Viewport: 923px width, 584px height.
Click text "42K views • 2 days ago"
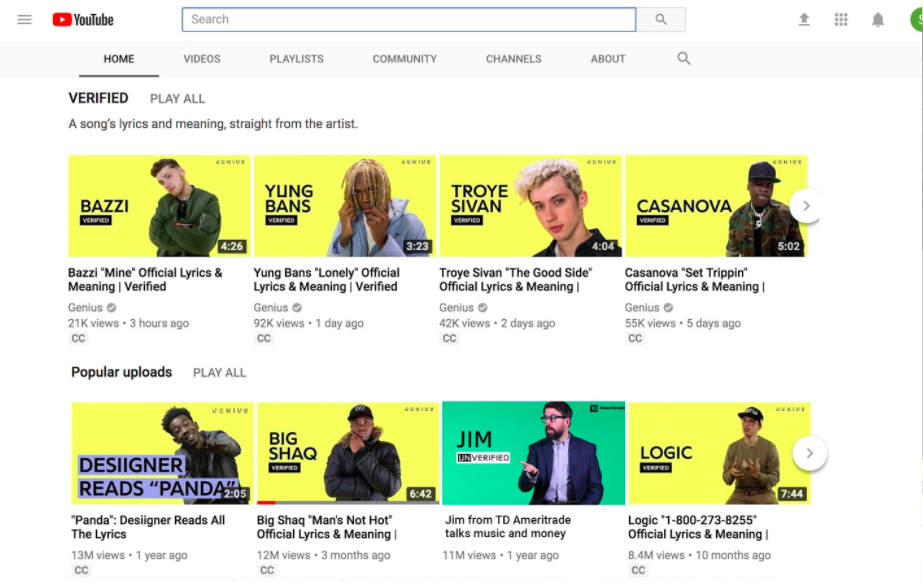497,323
